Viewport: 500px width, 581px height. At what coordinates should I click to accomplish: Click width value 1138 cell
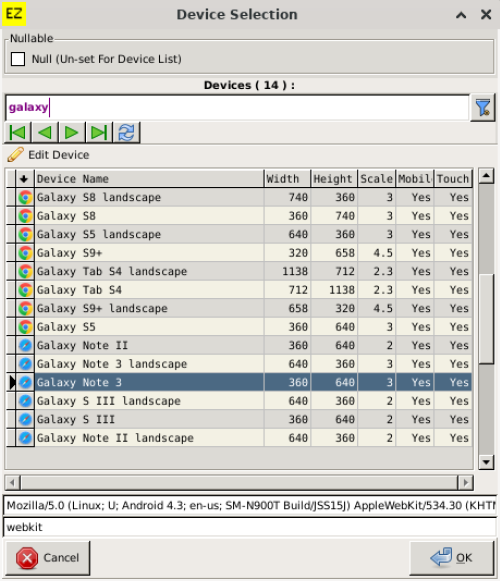(287, 271)
